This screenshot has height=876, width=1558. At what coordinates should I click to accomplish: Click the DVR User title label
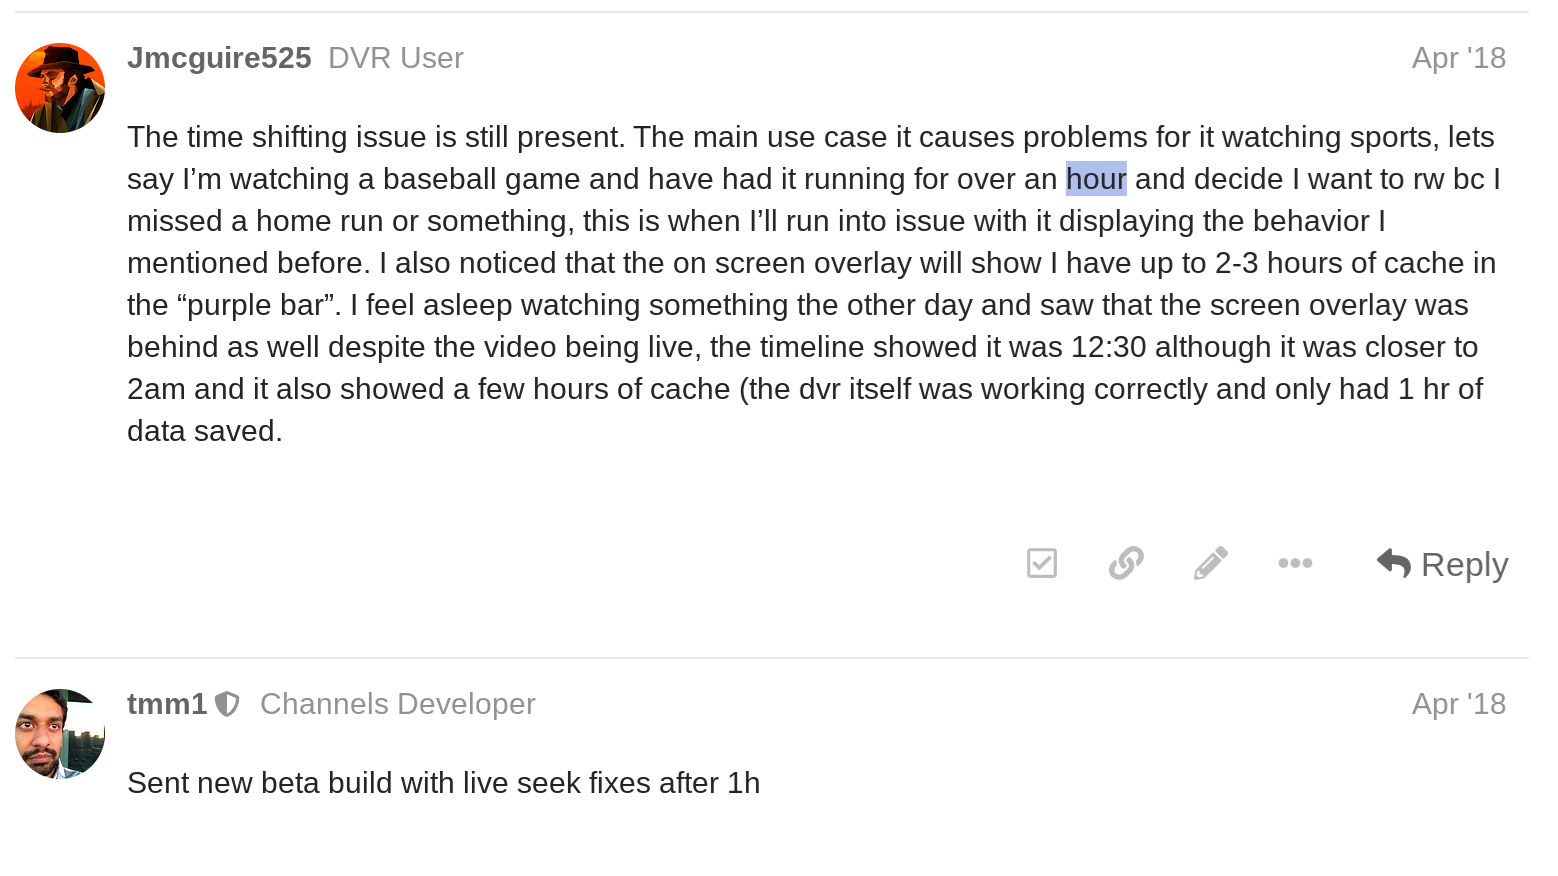(396, 58)
